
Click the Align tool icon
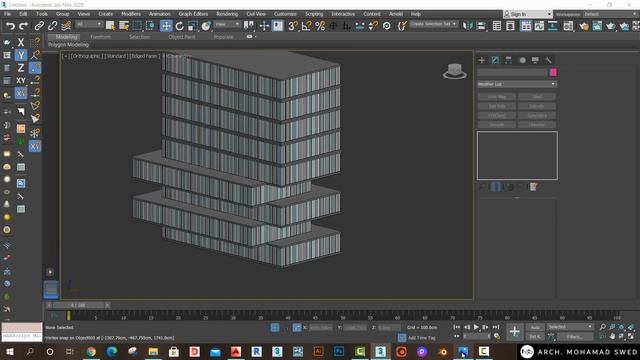coord(481,26)
